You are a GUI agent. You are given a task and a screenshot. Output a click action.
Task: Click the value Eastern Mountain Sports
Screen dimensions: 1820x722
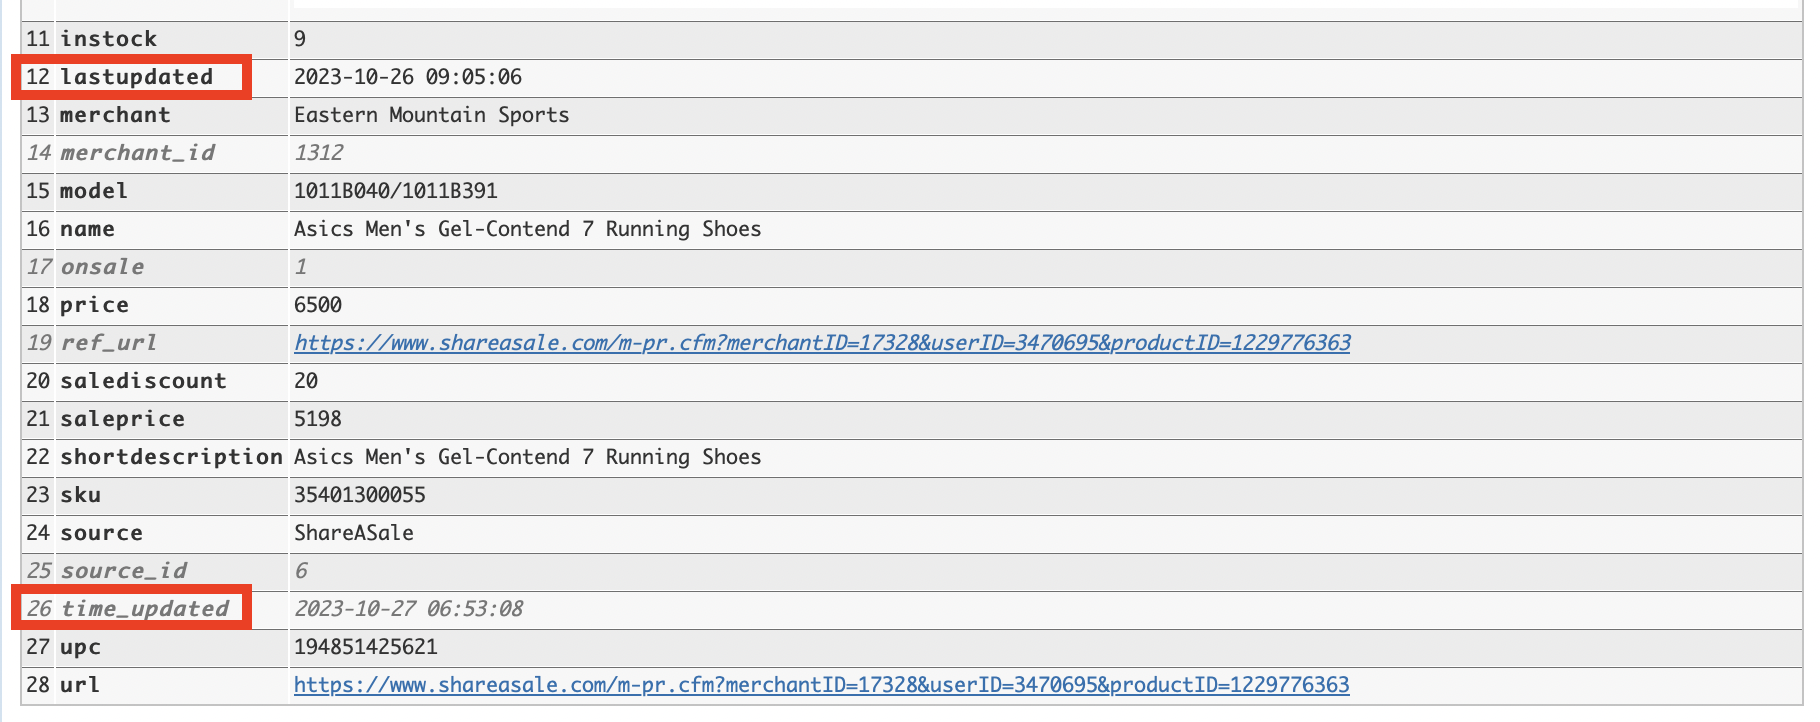point(431,115)
